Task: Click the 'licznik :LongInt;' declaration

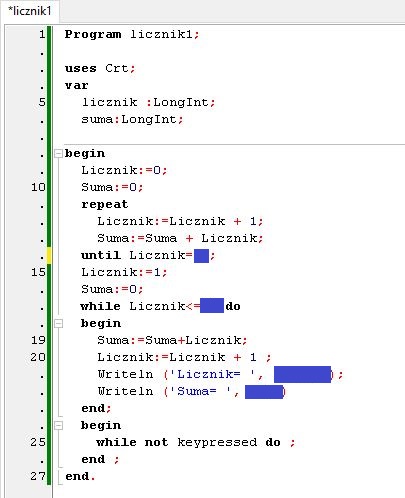Action: click(x=149, y=102)
